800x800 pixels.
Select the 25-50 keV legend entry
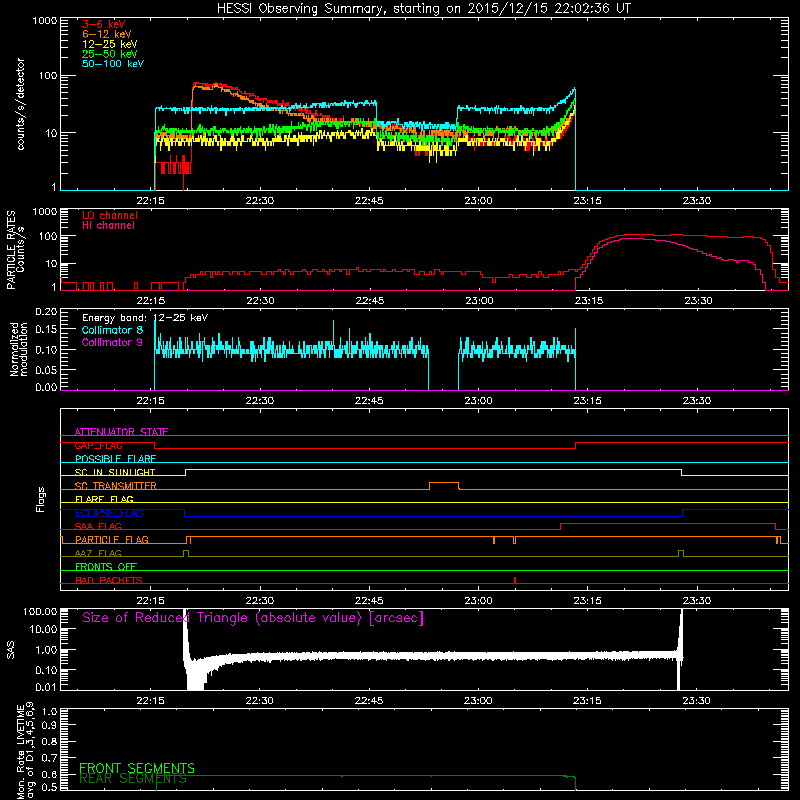(x=109, y=54)
